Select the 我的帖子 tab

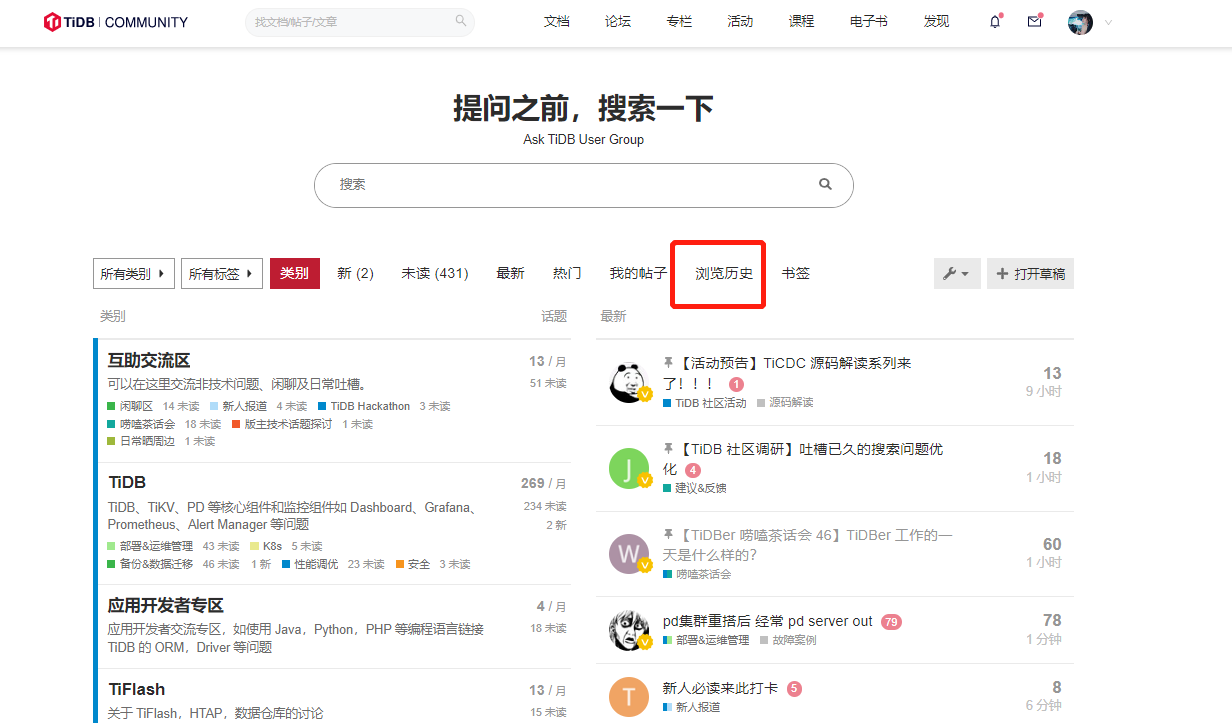[x=638, y=273]
